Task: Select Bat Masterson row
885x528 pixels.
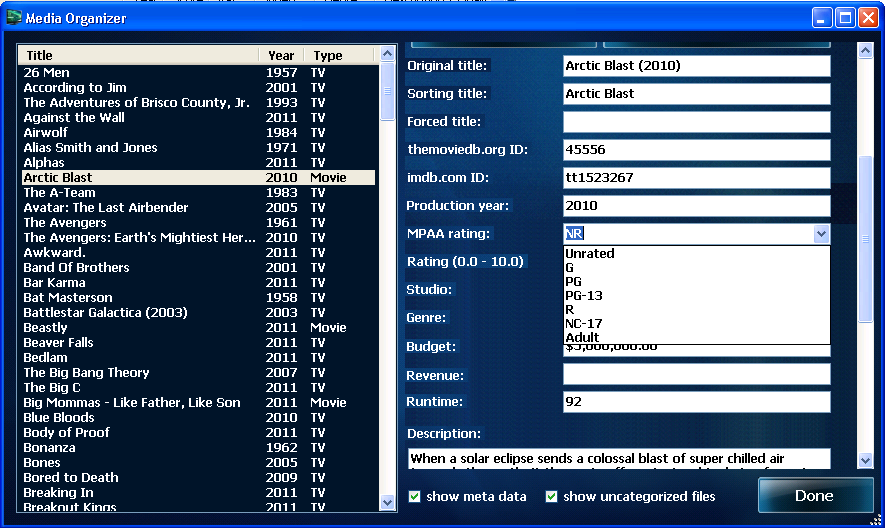Action: (x=199, y=297)
